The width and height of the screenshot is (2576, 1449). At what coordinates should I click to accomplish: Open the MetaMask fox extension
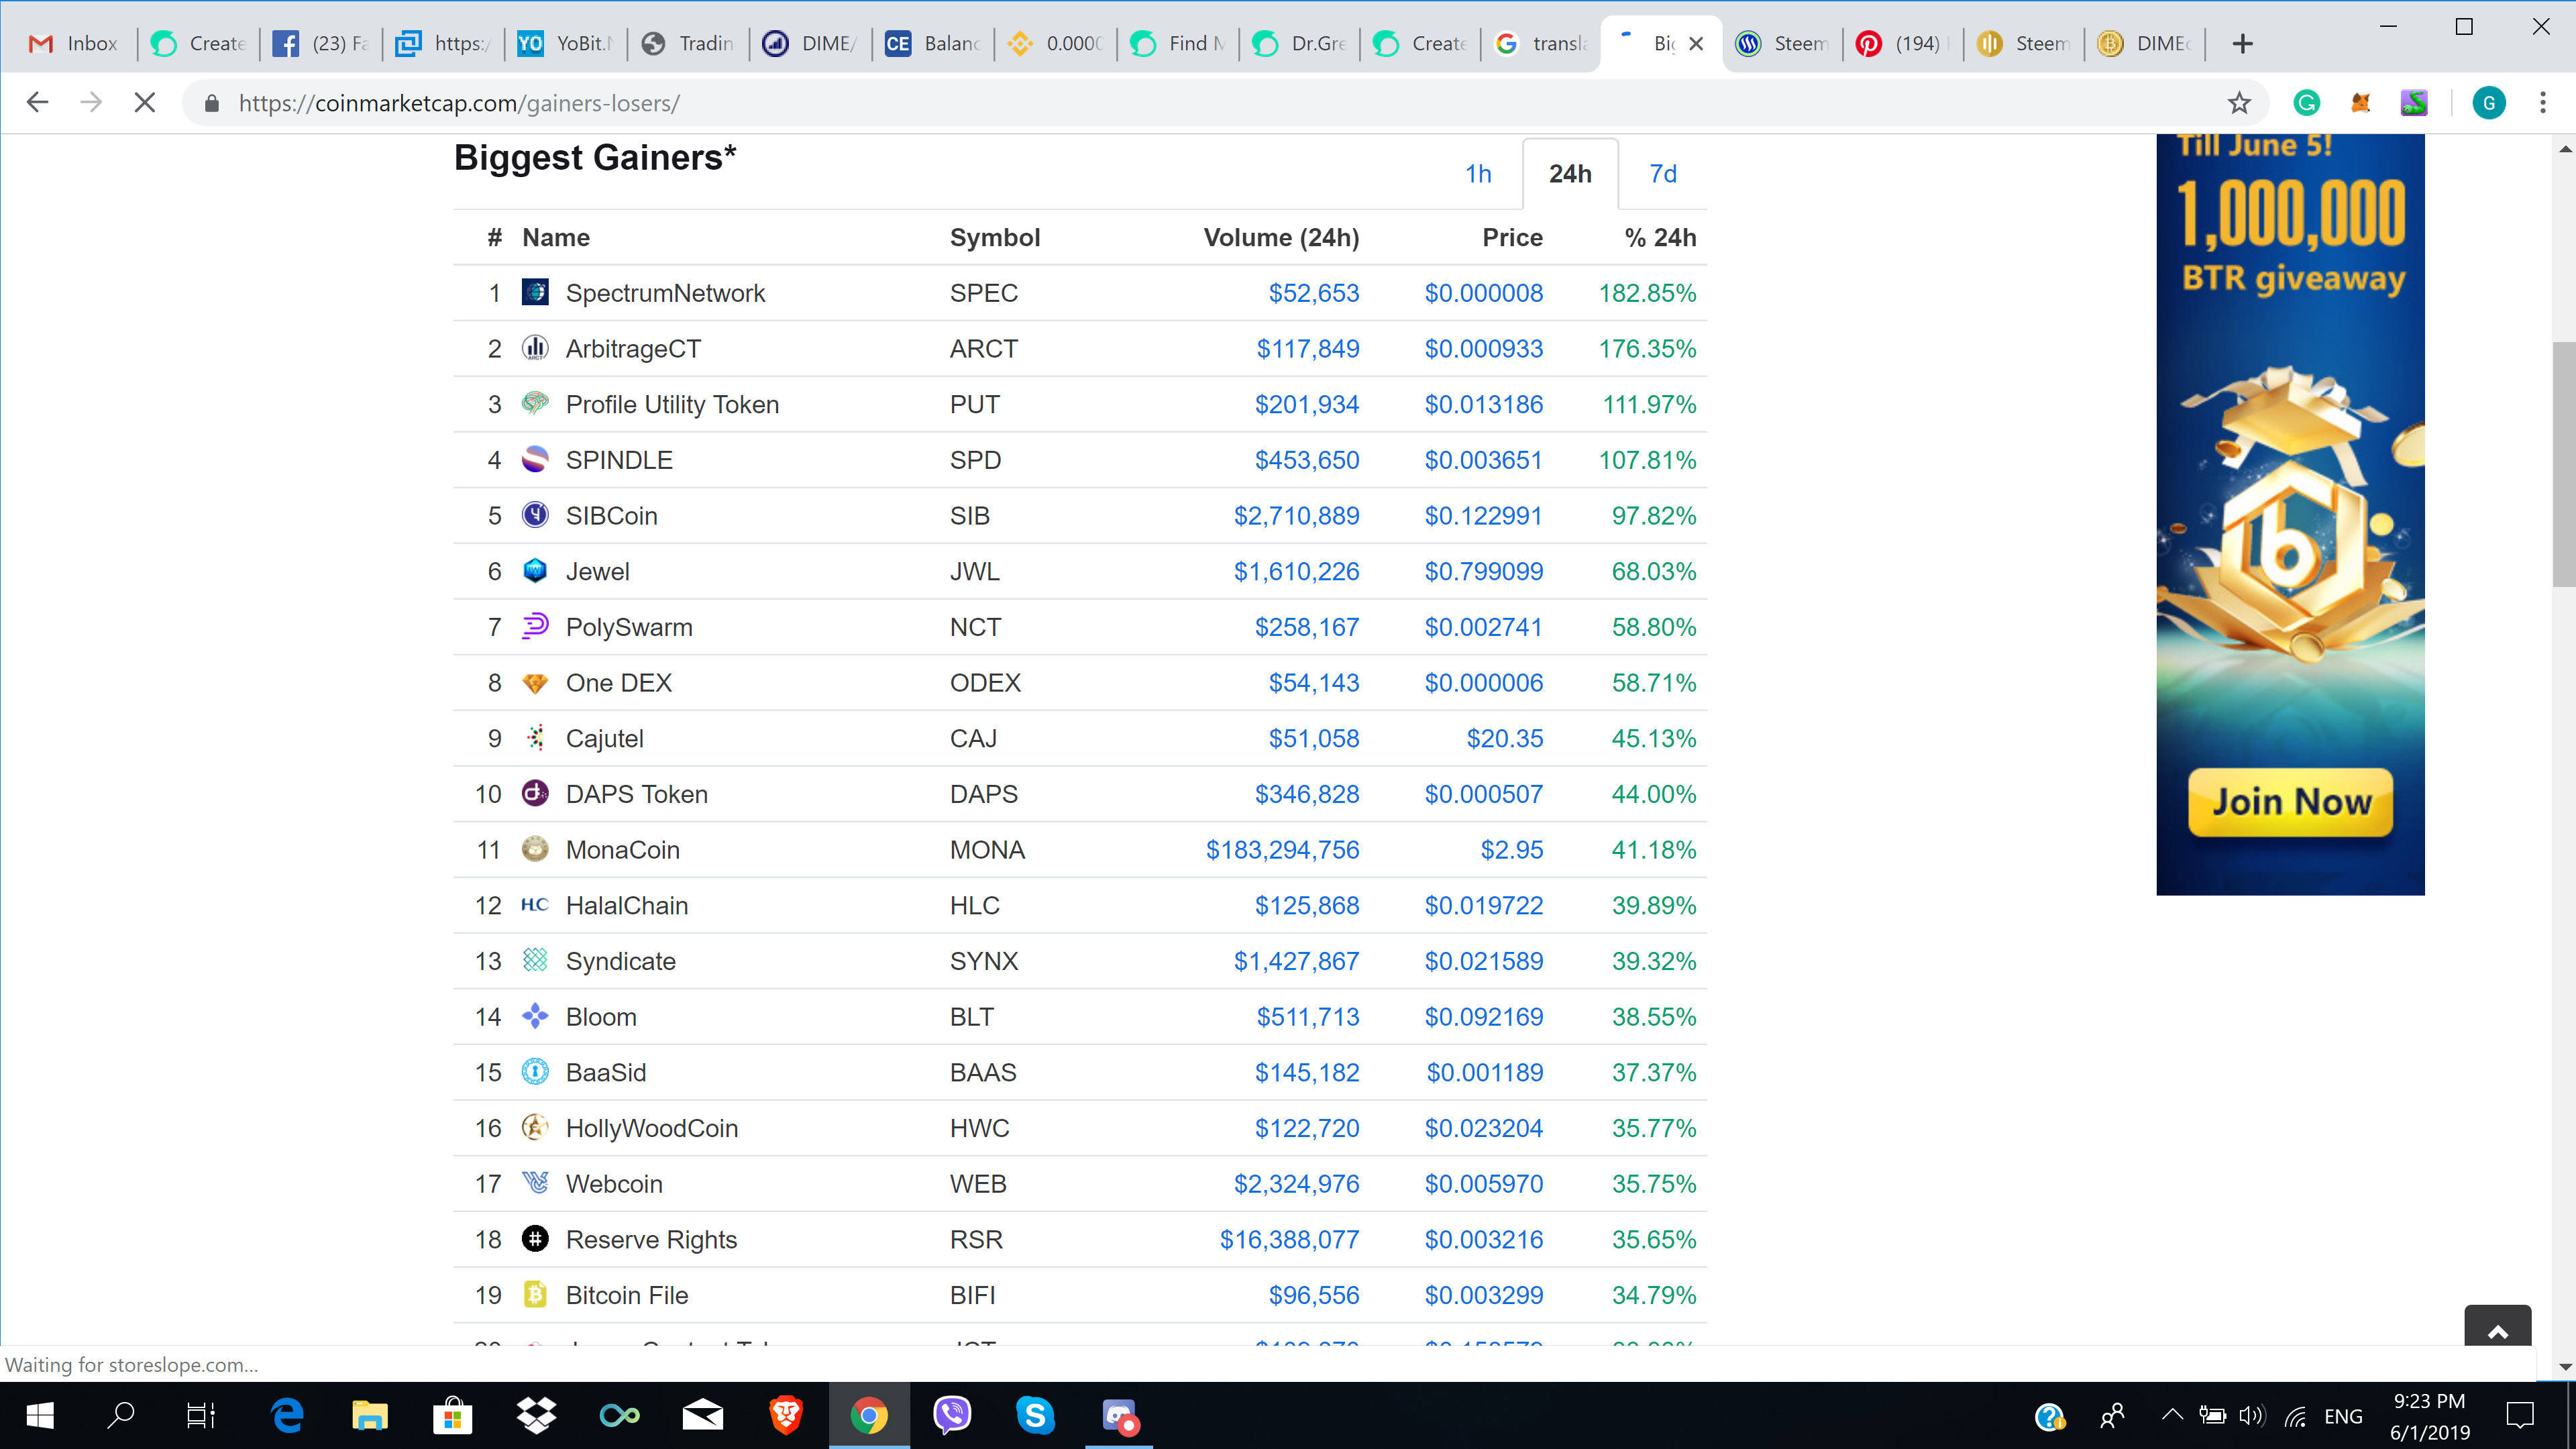[2361, 103]
